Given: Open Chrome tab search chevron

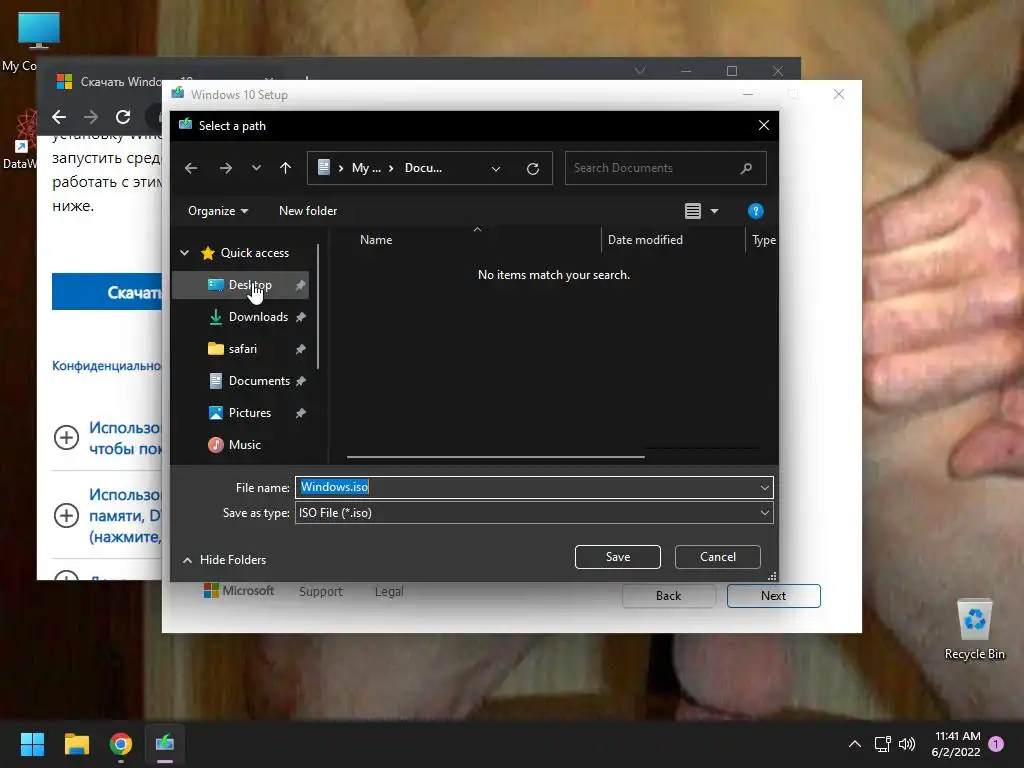Looking at the screenshot, I should point(640,71).
